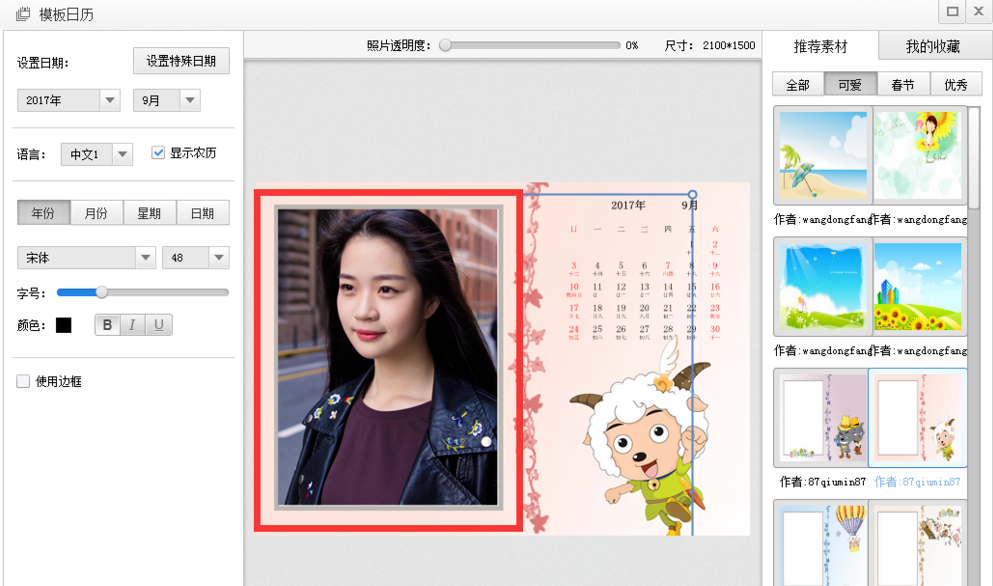Click the 模板日历 title icon
The width and height of the screenshot is (993, 586).
(22, 13)
